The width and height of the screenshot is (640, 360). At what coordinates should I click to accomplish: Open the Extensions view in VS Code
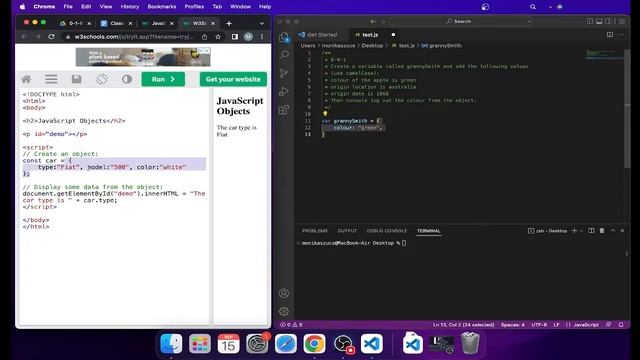(284, 109)
